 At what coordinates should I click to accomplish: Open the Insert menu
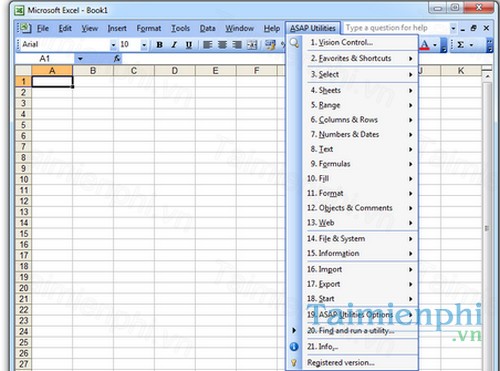click(117, 28)
